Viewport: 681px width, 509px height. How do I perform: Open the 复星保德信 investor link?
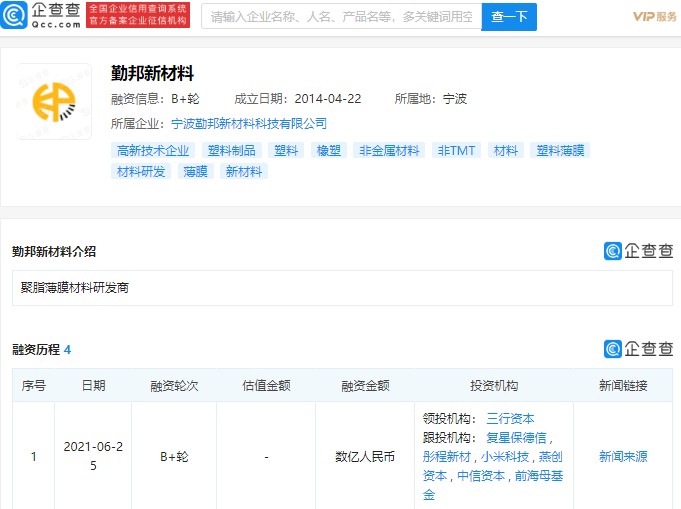(x=516, y=438)
